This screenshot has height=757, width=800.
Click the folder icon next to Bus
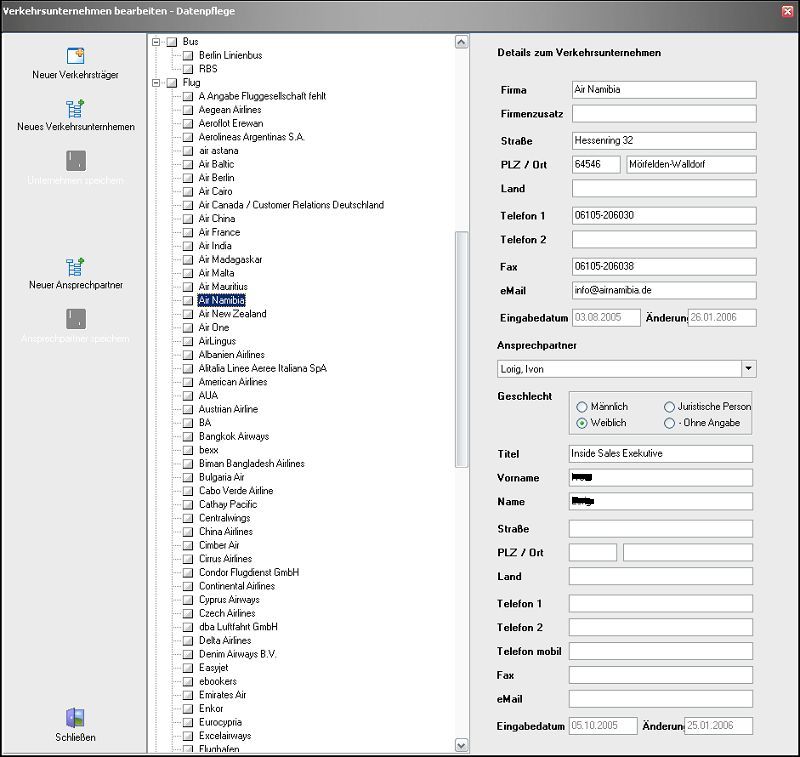tap(172, 42)
